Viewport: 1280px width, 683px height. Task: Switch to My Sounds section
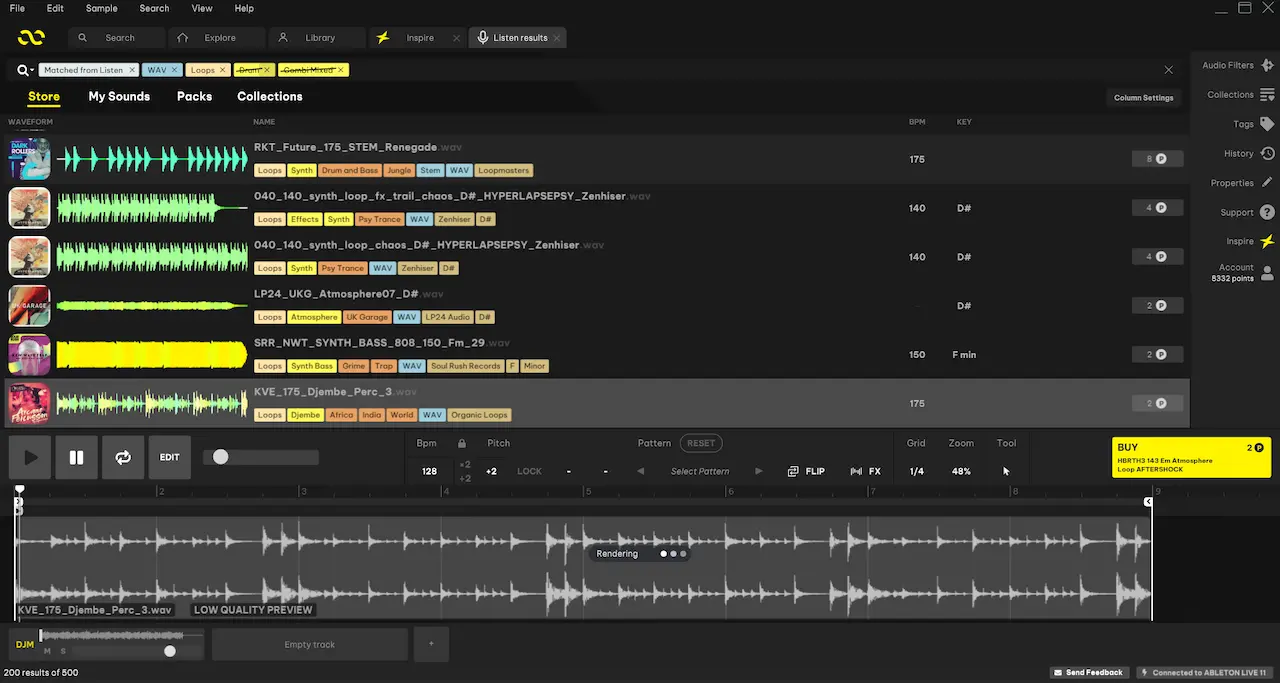pyautogui.click(x=119, y=97)
